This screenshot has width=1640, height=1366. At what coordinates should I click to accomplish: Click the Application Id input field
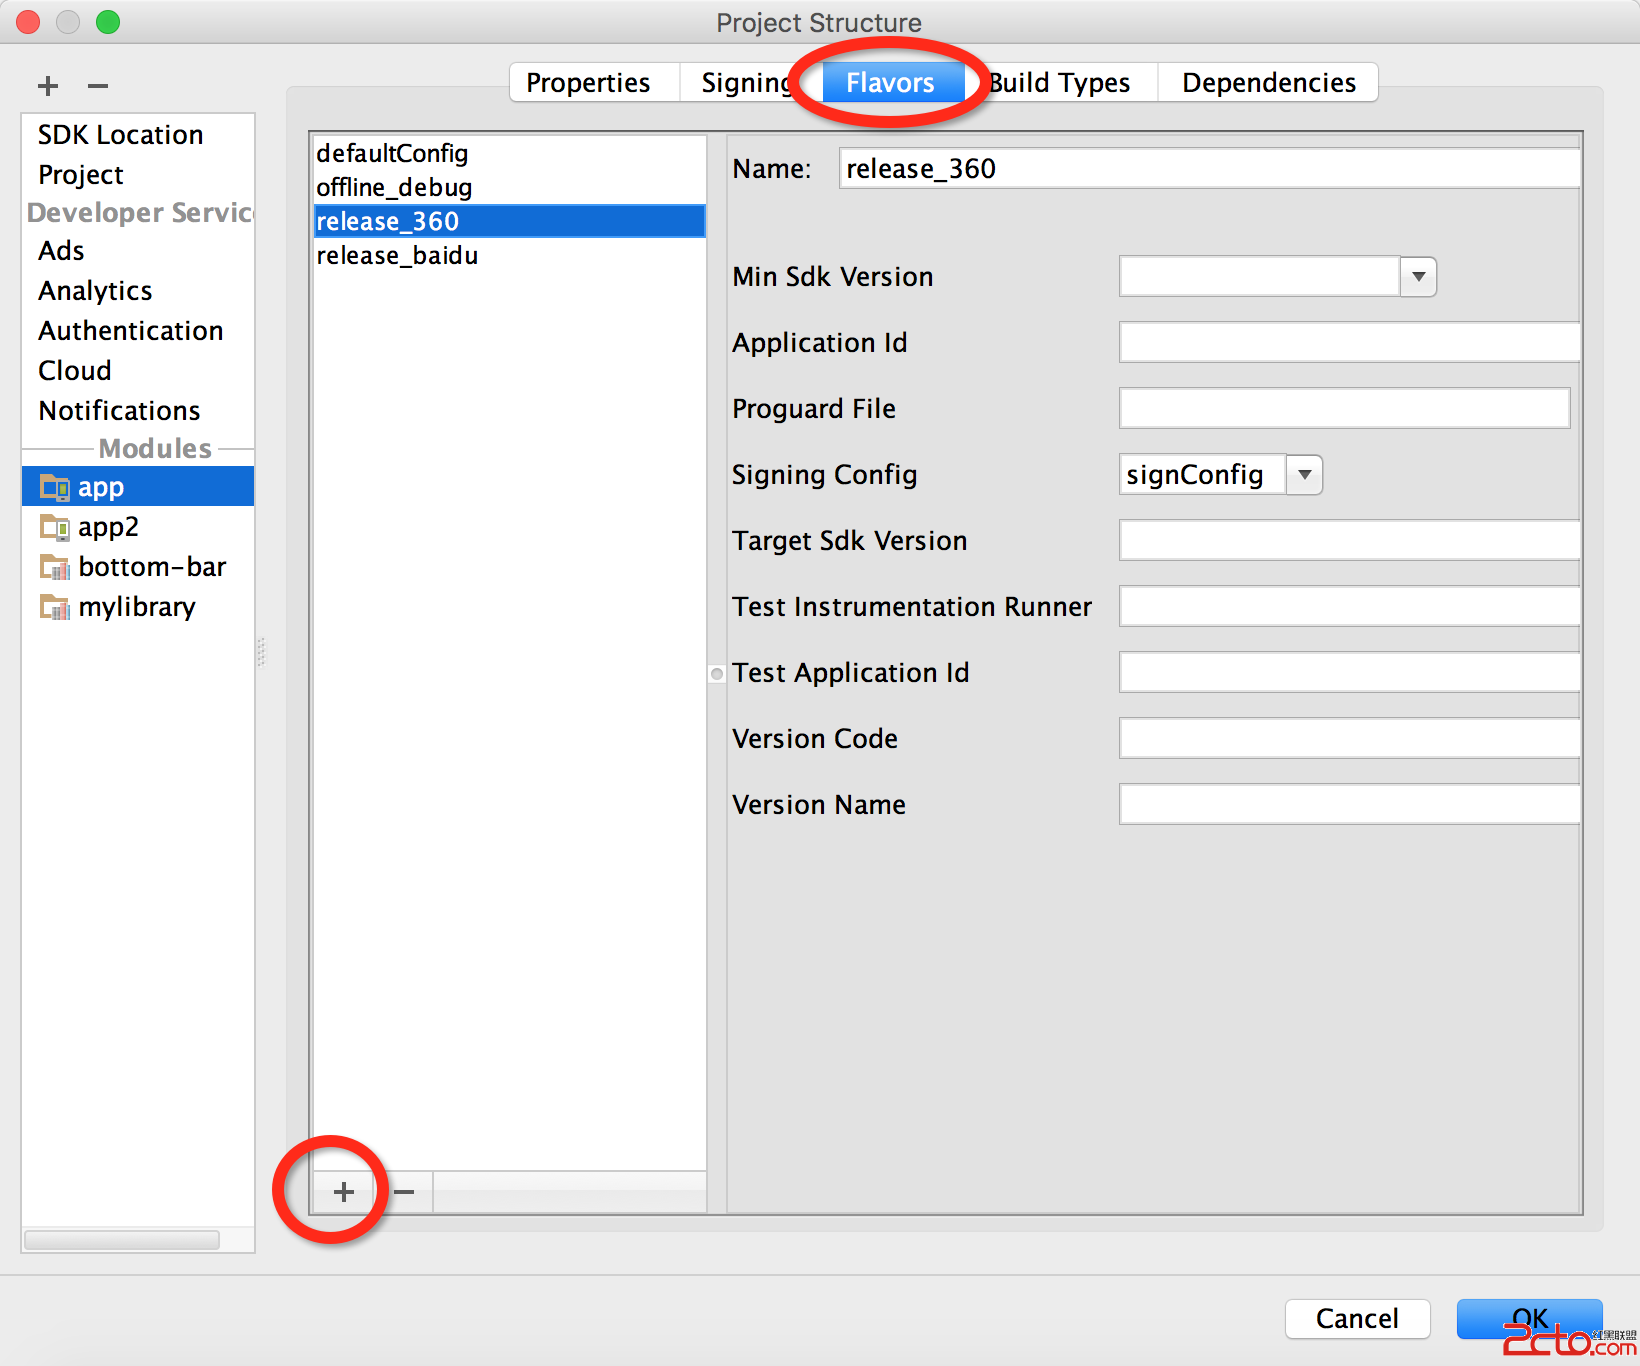pos(1350,343)
